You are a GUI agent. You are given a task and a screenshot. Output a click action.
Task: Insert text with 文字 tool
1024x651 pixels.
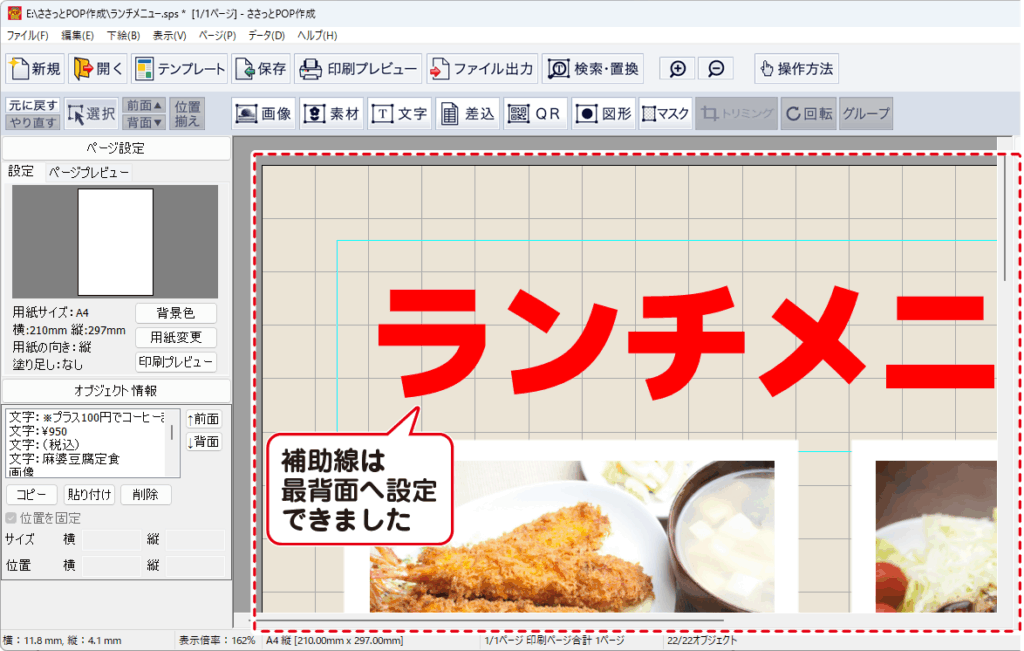click(x=399, y=114)
